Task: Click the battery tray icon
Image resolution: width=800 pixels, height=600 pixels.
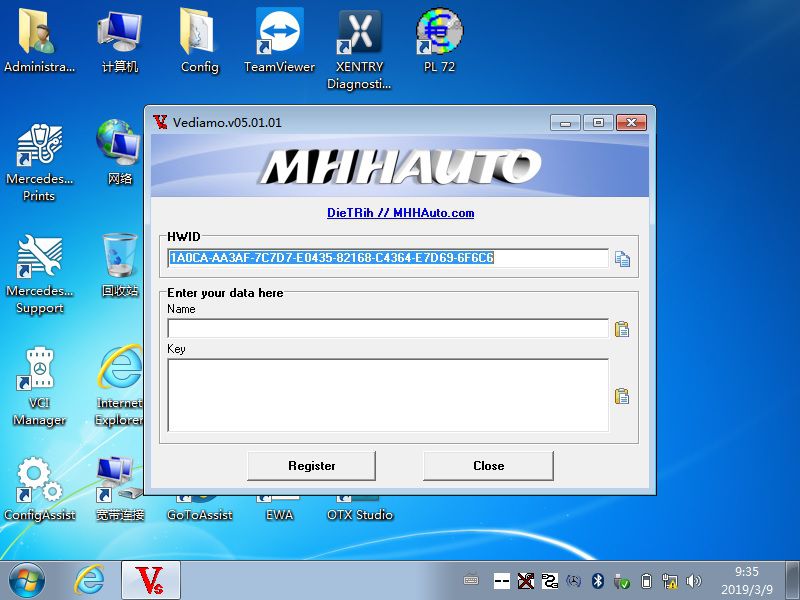Action: (x=646, y=581)
